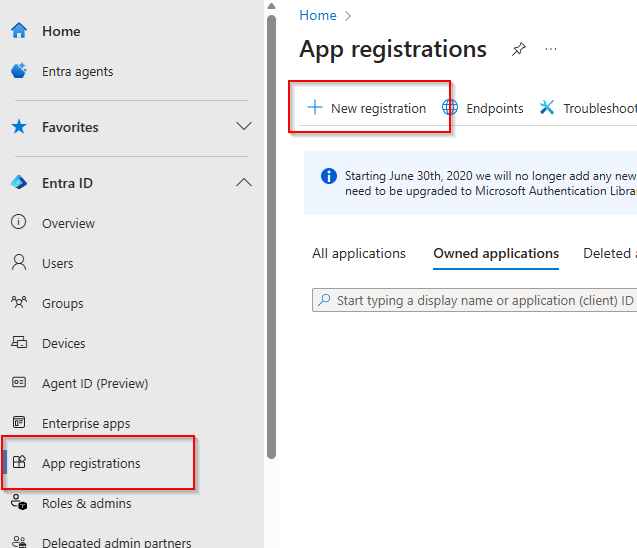The image size is (637, 548).
Task: Click the Devices icon in sidebar
Action: (x=19, y=343)
